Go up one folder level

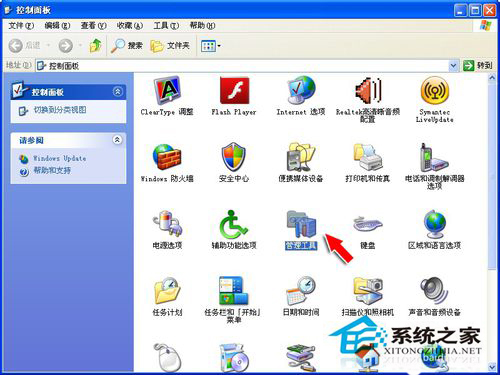coord(96,46)
